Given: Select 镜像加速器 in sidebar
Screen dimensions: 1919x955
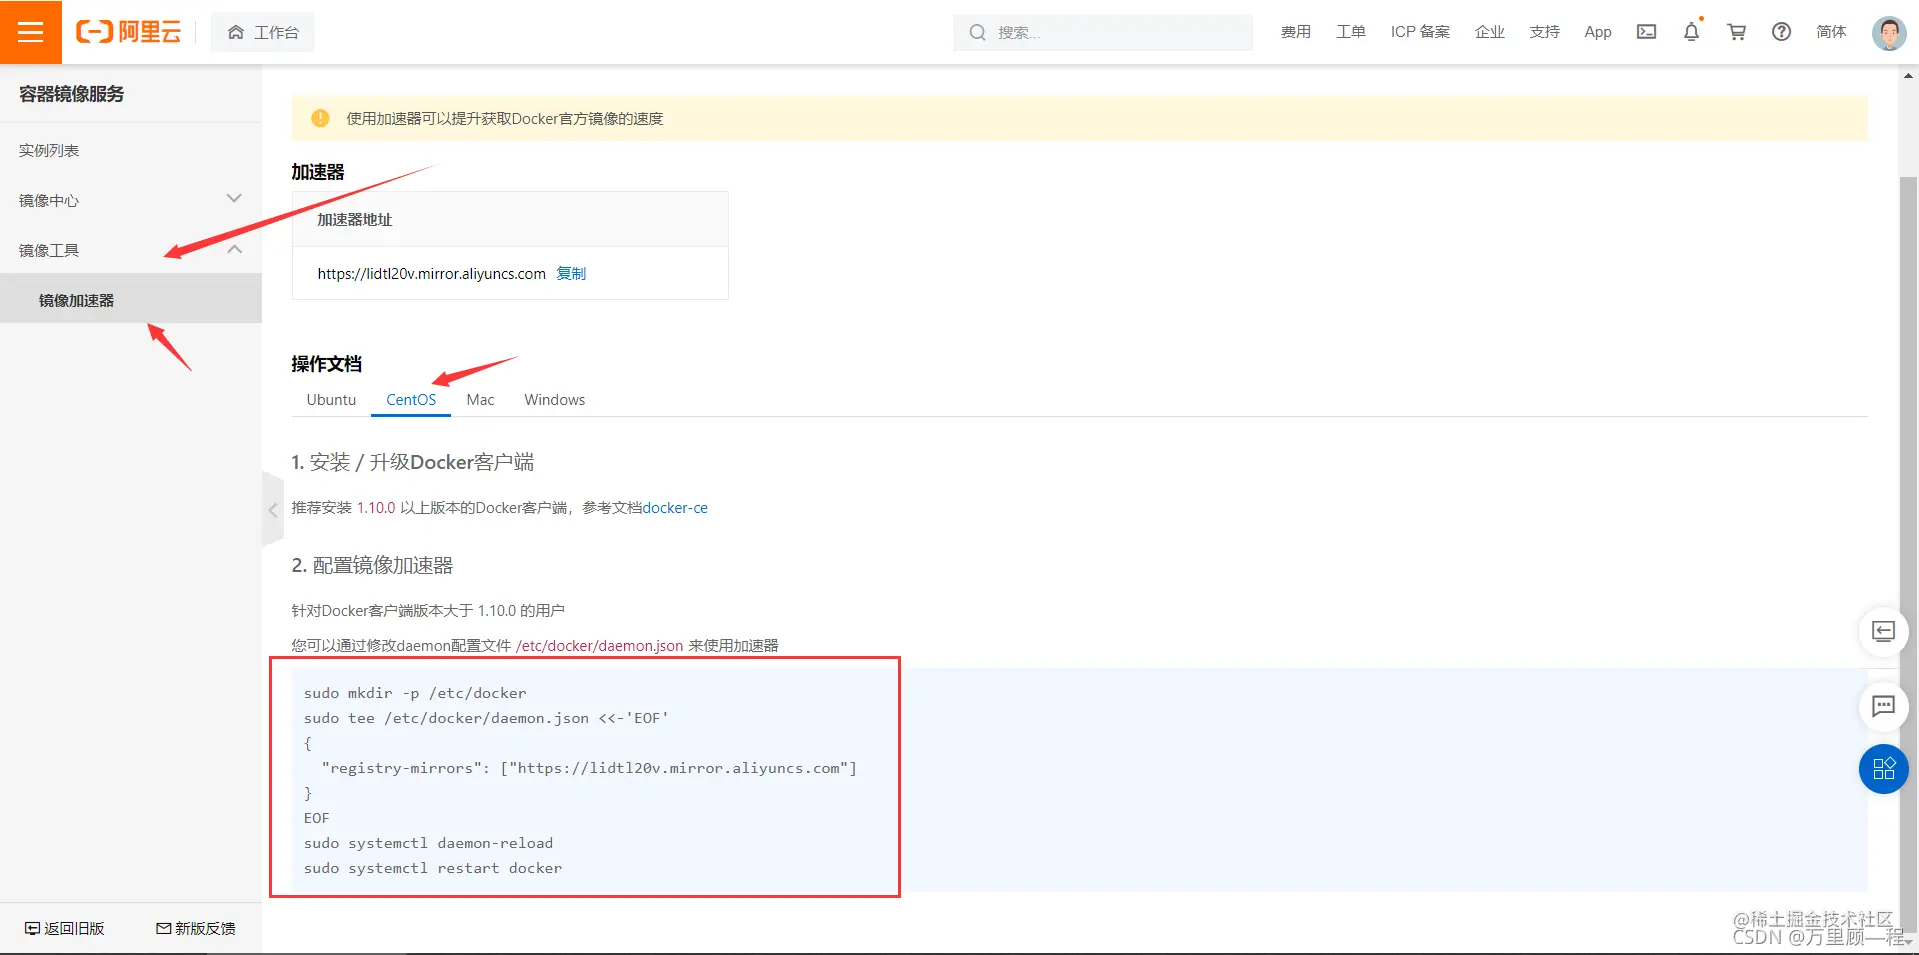Looking at the screenshot, I should [x=130, y=299].
